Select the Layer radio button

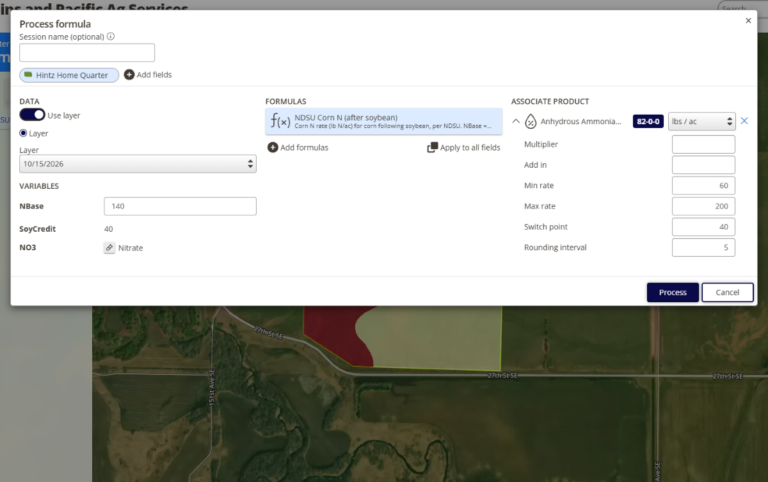(x=23, y=133)
